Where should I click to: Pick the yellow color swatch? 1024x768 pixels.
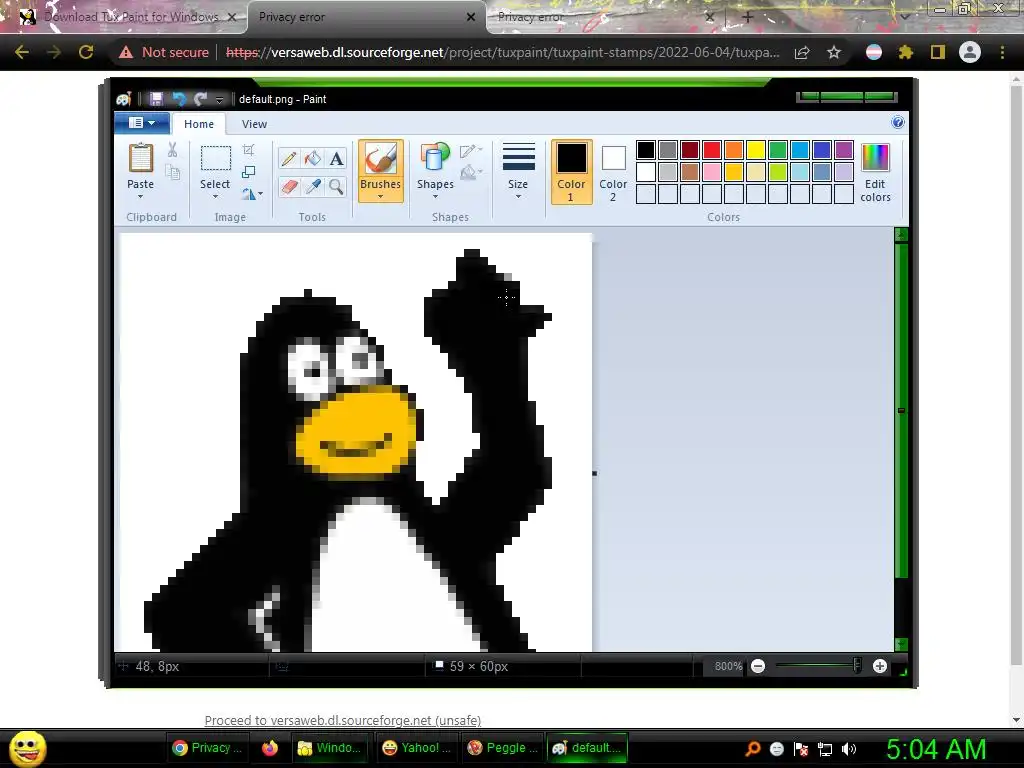[x=756, y=150]
